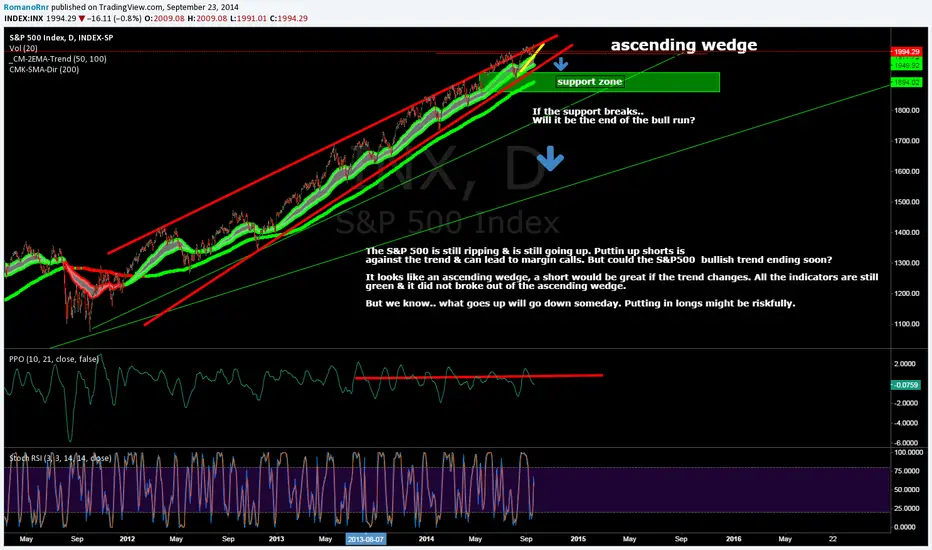
Task: Select the large blue down arrow drawing
Action: (x=550, y=159)
